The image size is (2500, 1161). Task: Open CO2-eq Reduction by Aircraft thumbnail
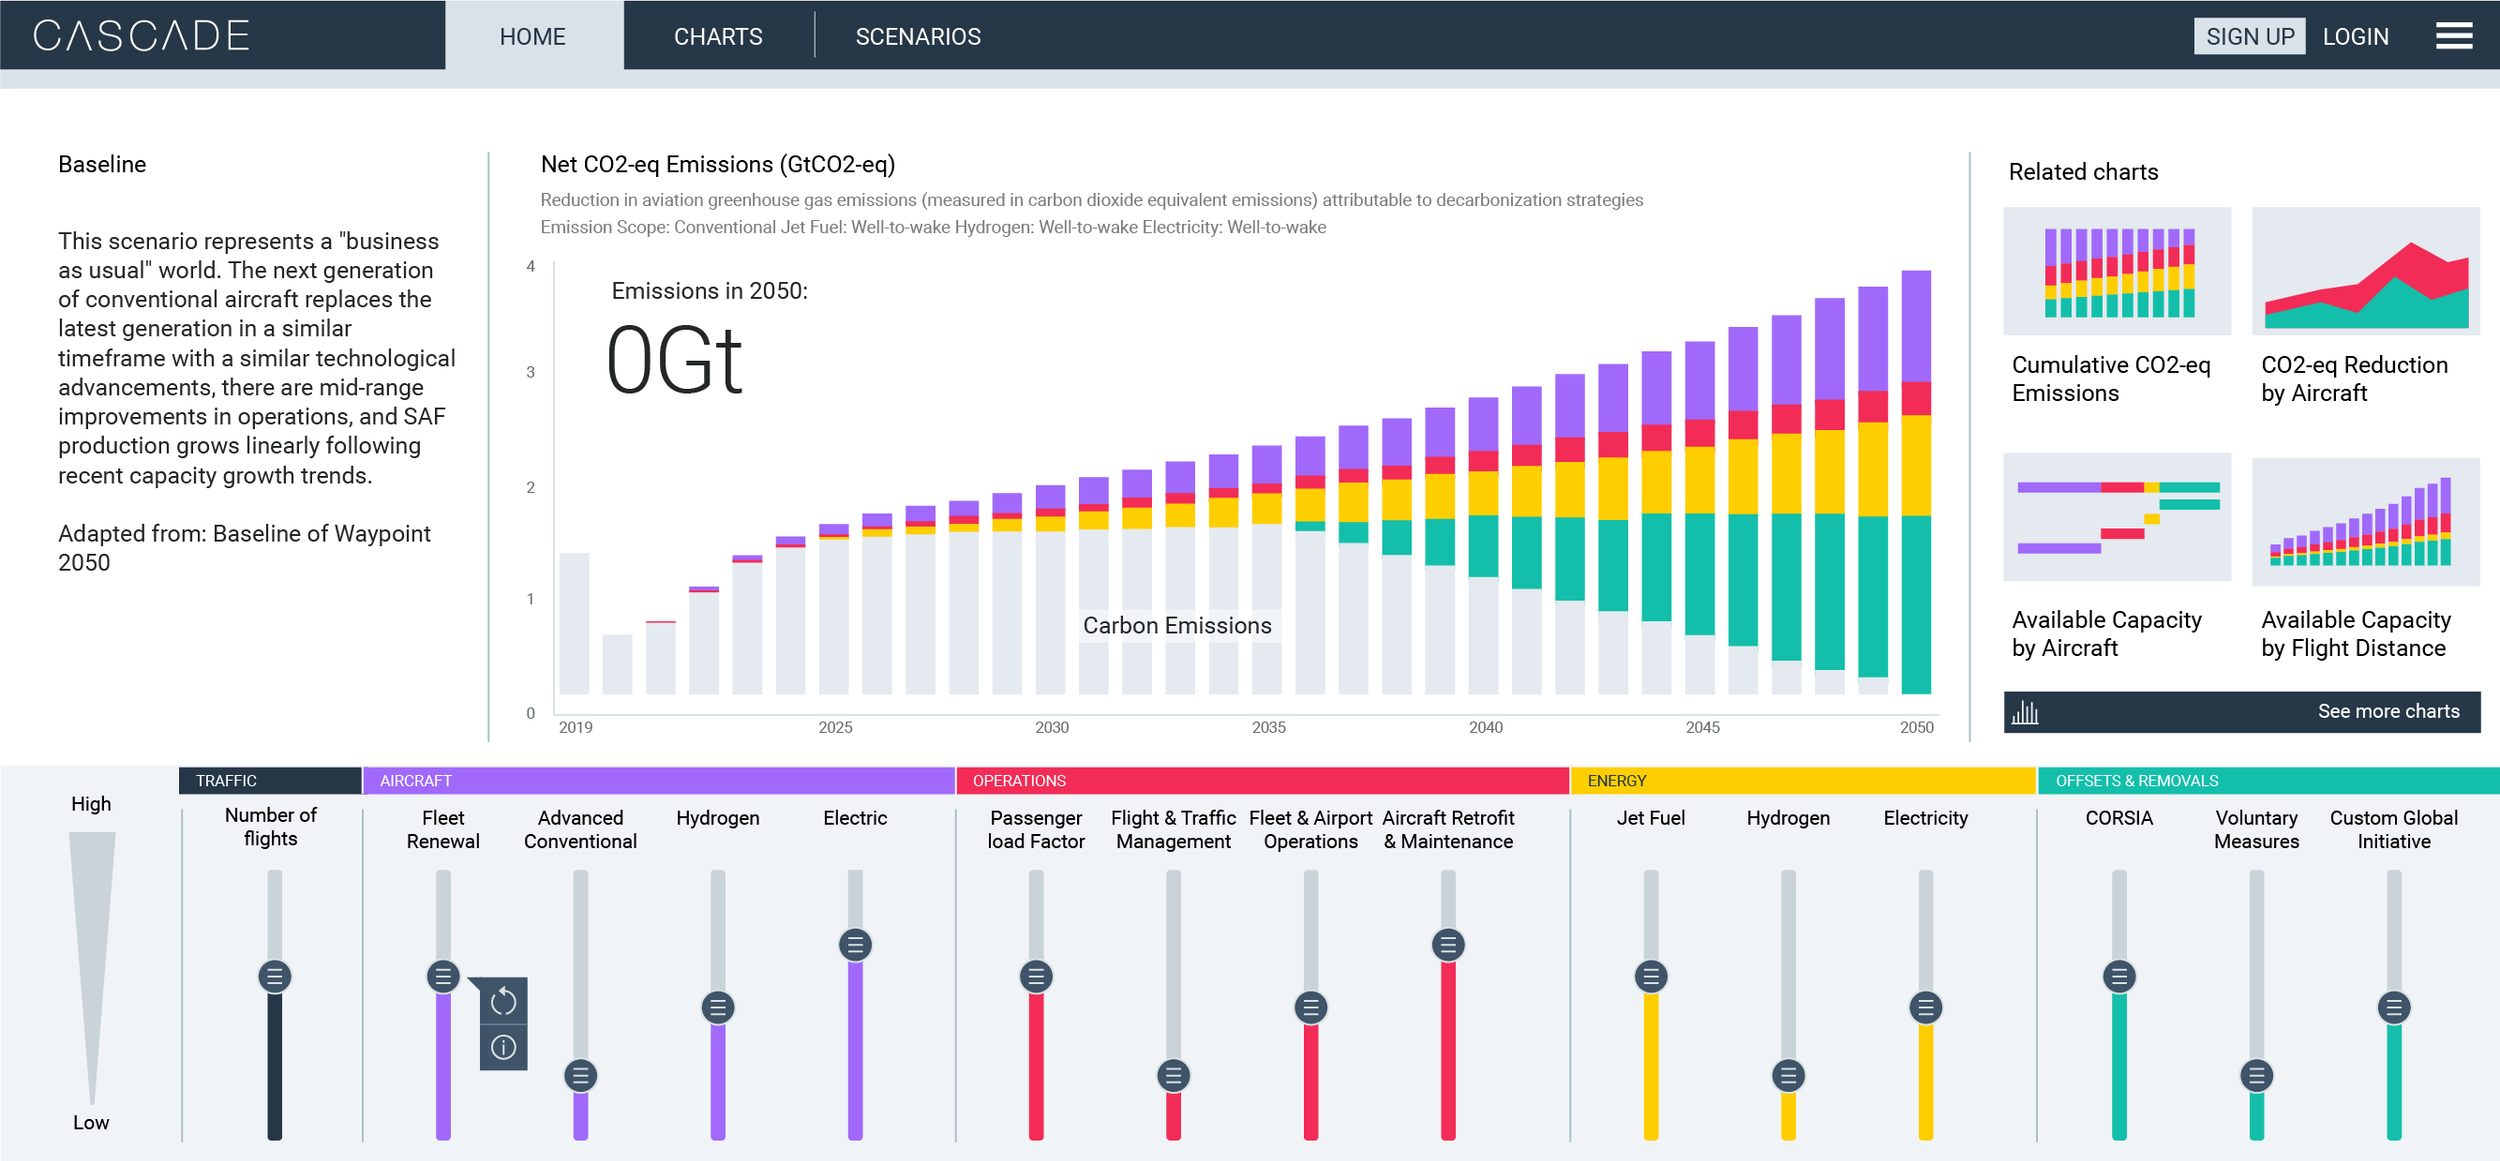[x=2365, y=272]
